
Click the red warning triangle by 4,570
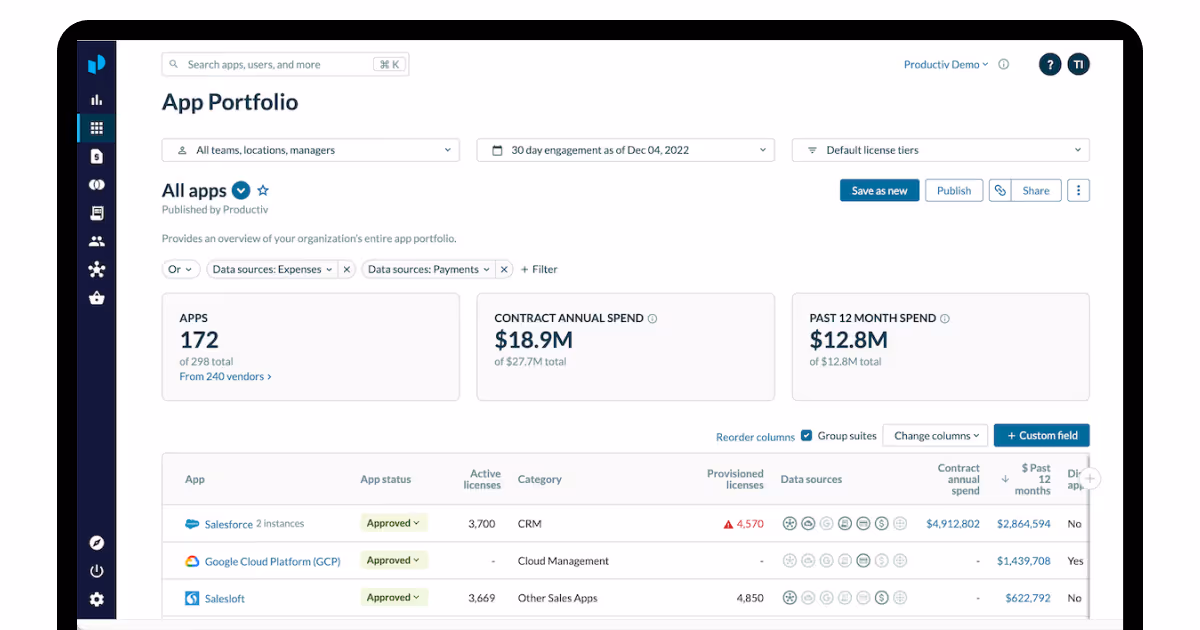coord(728,524)
